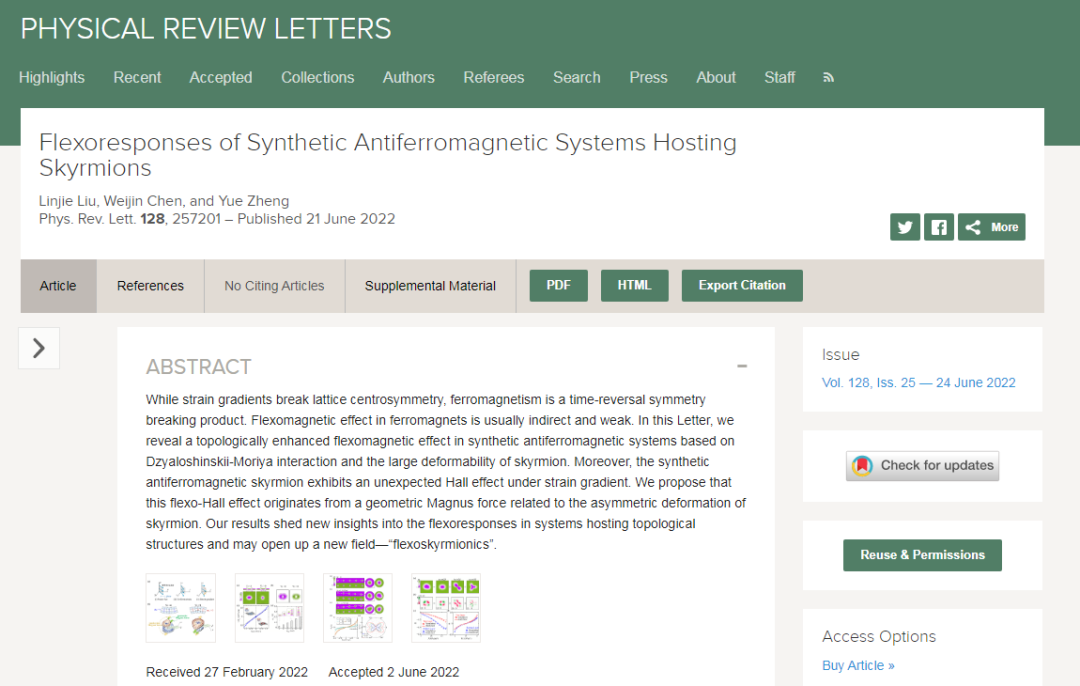The width and height of the screenshot is (1080, 686).
Task: Click the authors line Linjie Liu, Weijin Chen
Action: point(164,201)
